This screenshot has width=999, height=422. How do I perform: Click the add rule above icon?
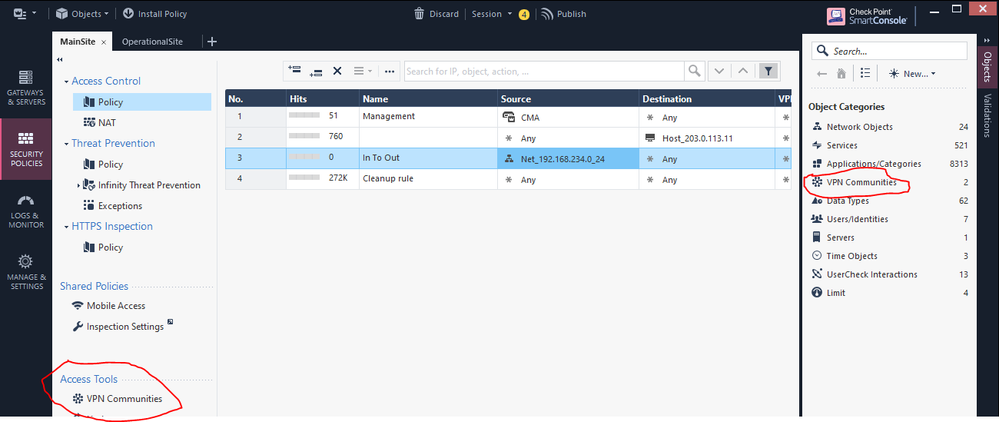coord(294,69)
